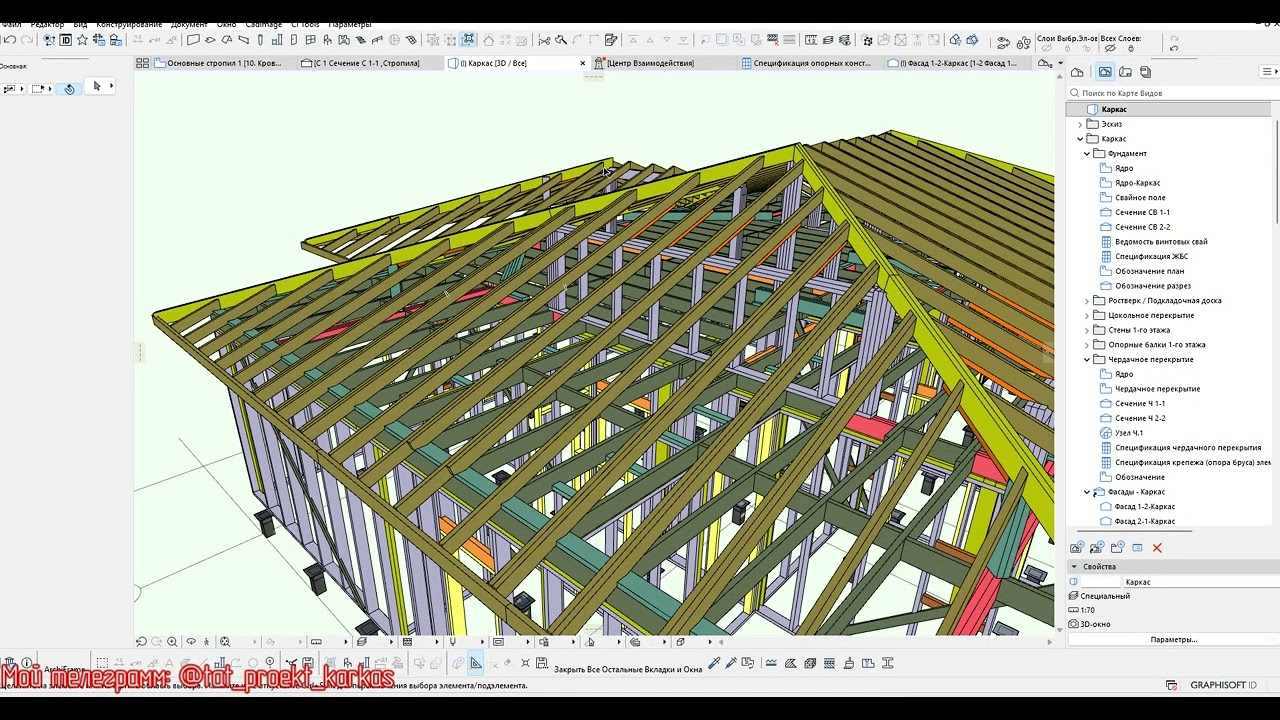1280x720 pixels.
Task: Collapse Чердачное перекрытие folder
Action: click(x=1087, y=360)
